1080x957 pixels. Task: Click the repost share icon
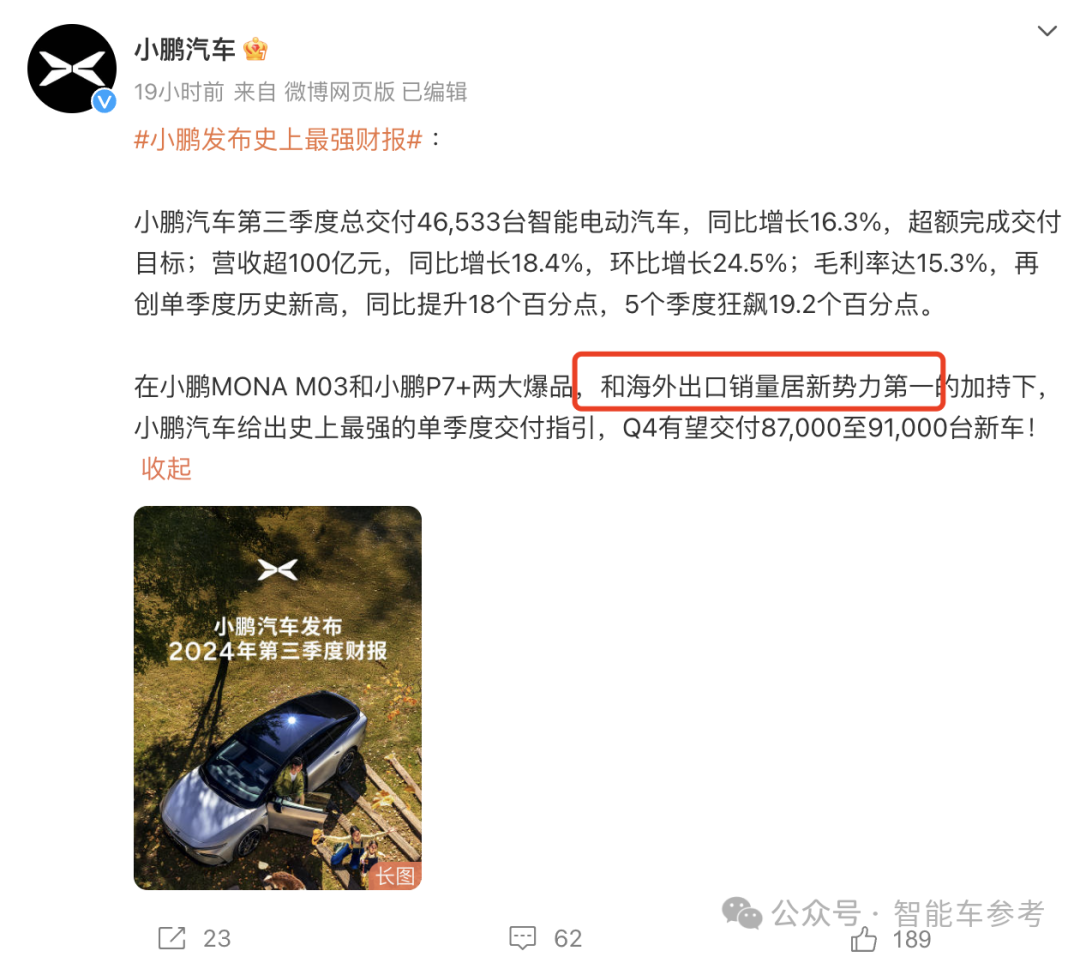(x=172, y=938)
